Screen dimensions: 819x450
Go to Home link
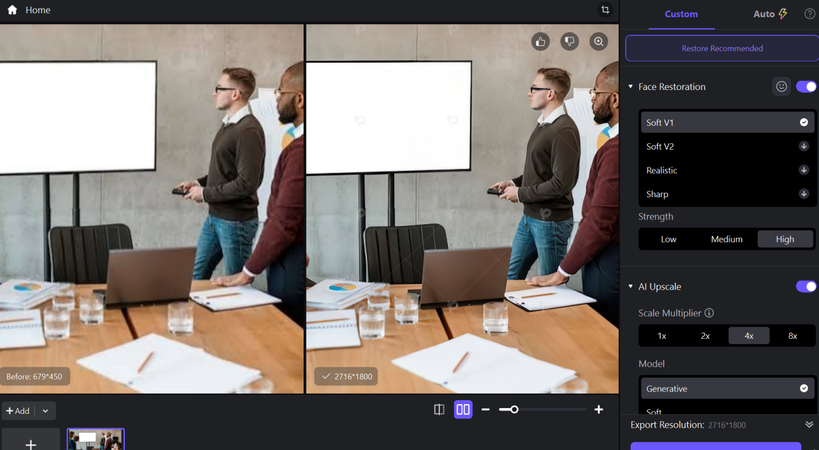click(x=38, y=10)
